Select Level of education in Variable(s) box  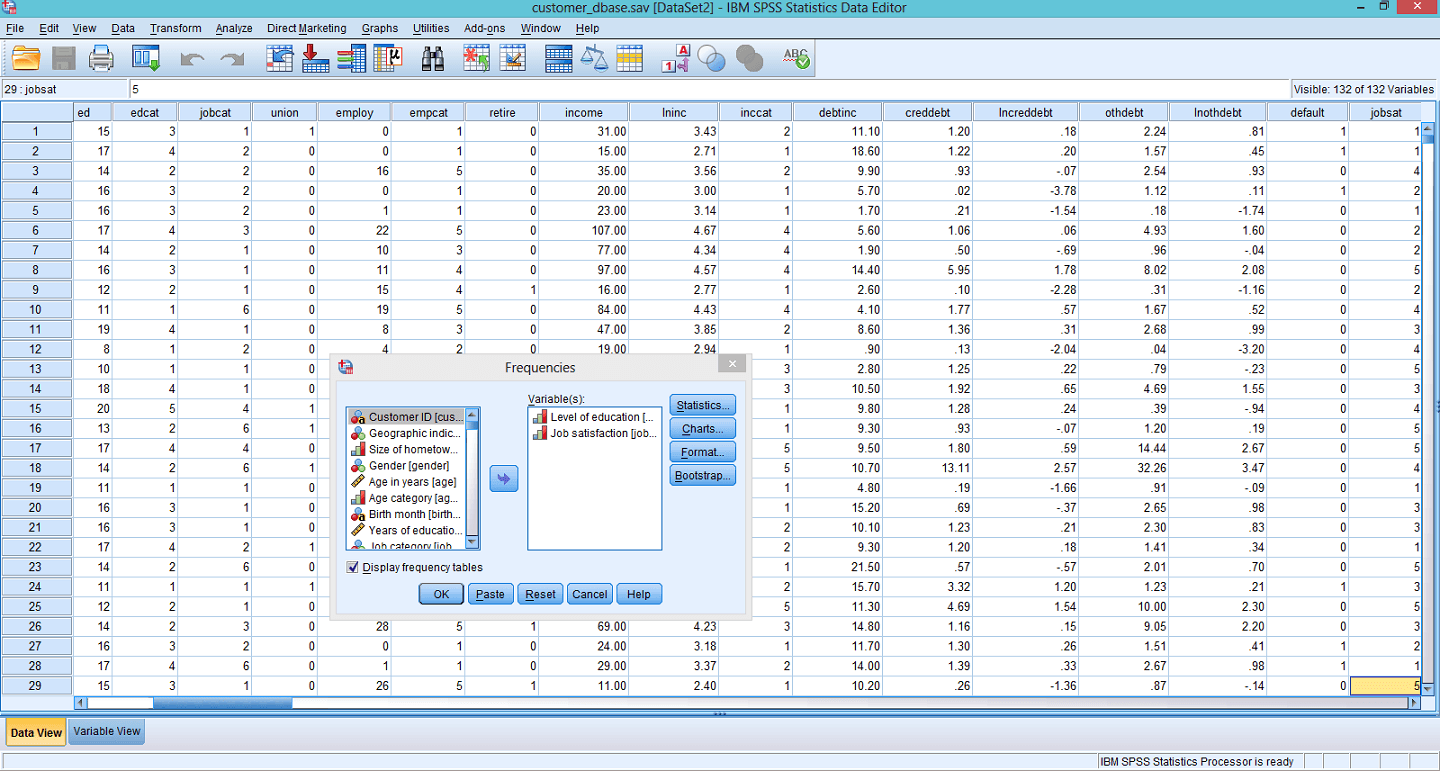point(594,417)
